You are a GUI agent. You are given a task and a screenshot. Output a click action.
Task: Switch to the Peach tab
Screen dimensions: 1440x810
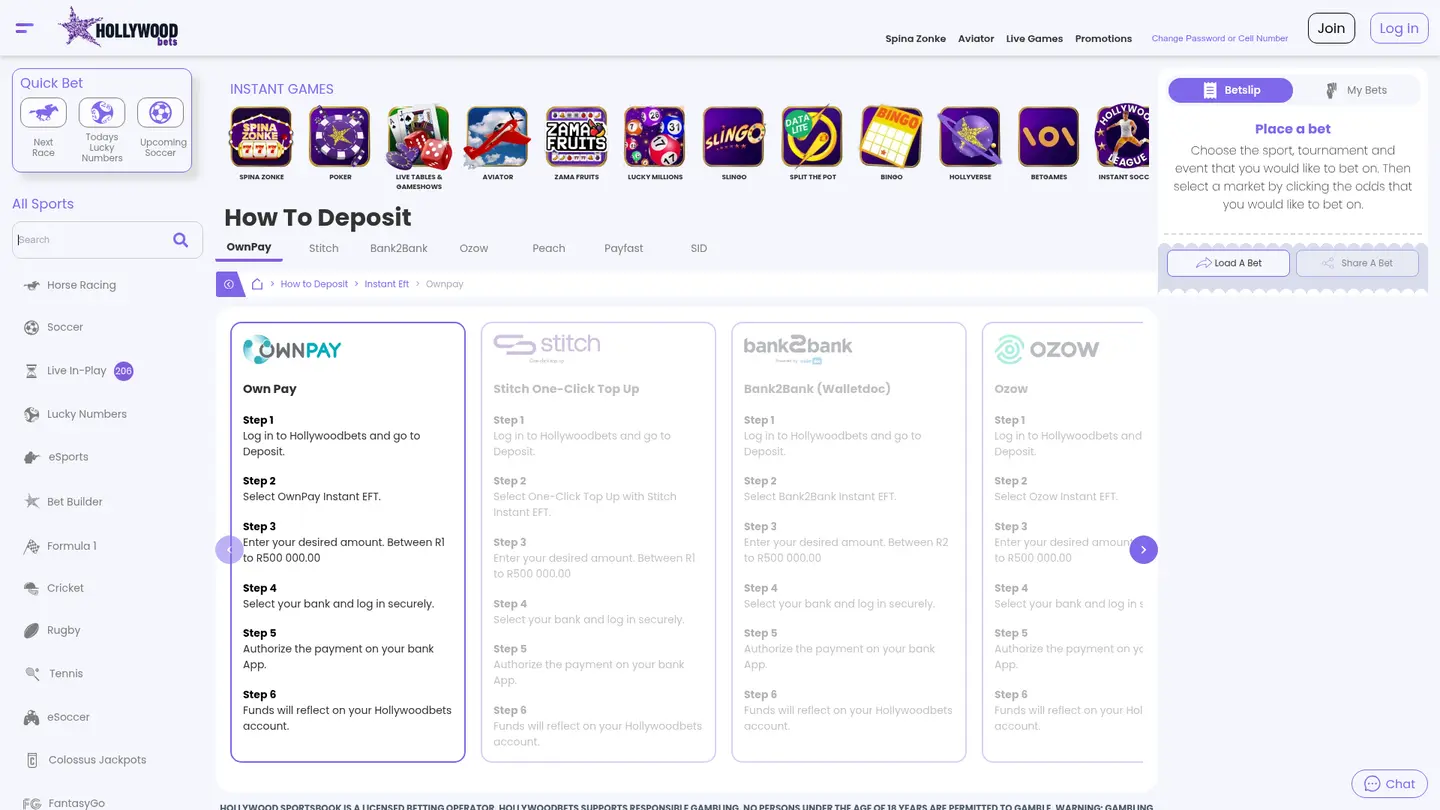[549, 248]
